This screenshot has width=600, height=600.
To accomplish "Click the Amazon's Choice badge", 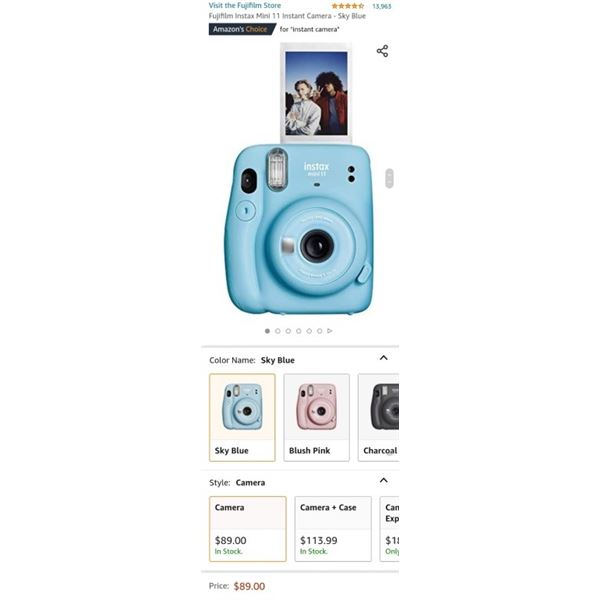I will click(x=242, y=29).
